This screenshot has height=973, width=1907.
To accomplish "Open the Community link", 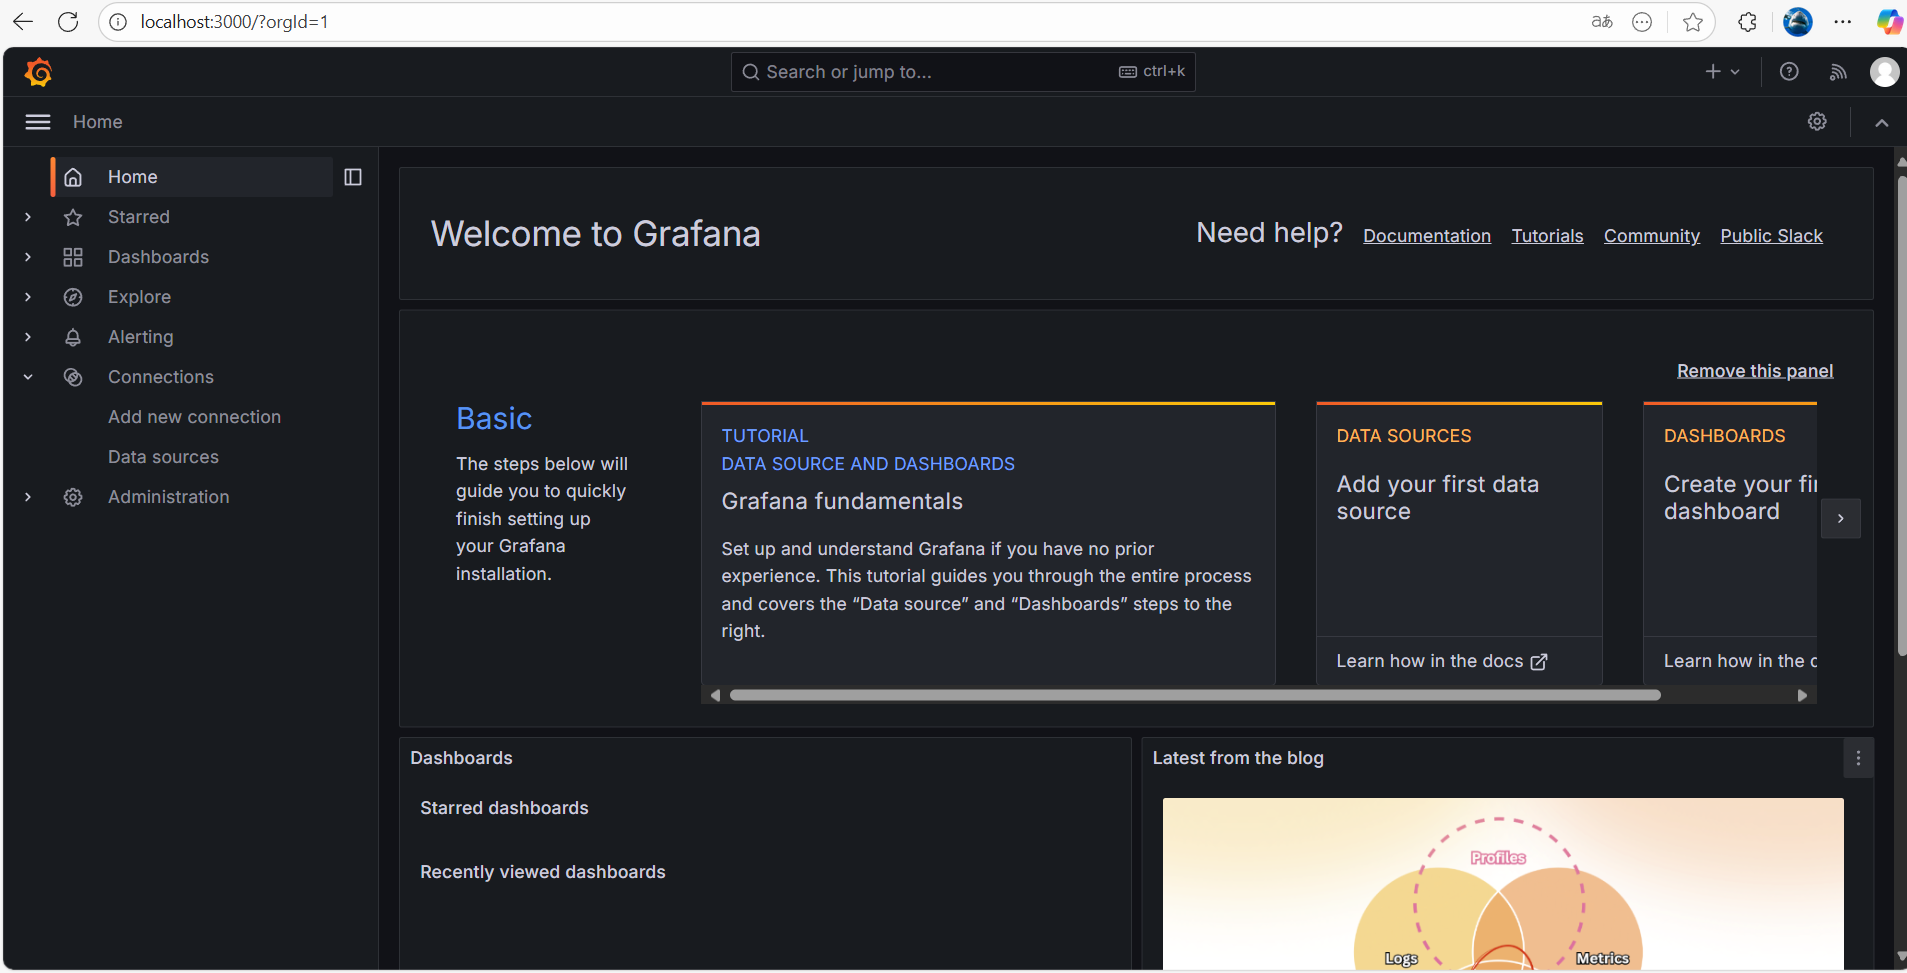I will pyautogui.click(x=1652, y=236).
